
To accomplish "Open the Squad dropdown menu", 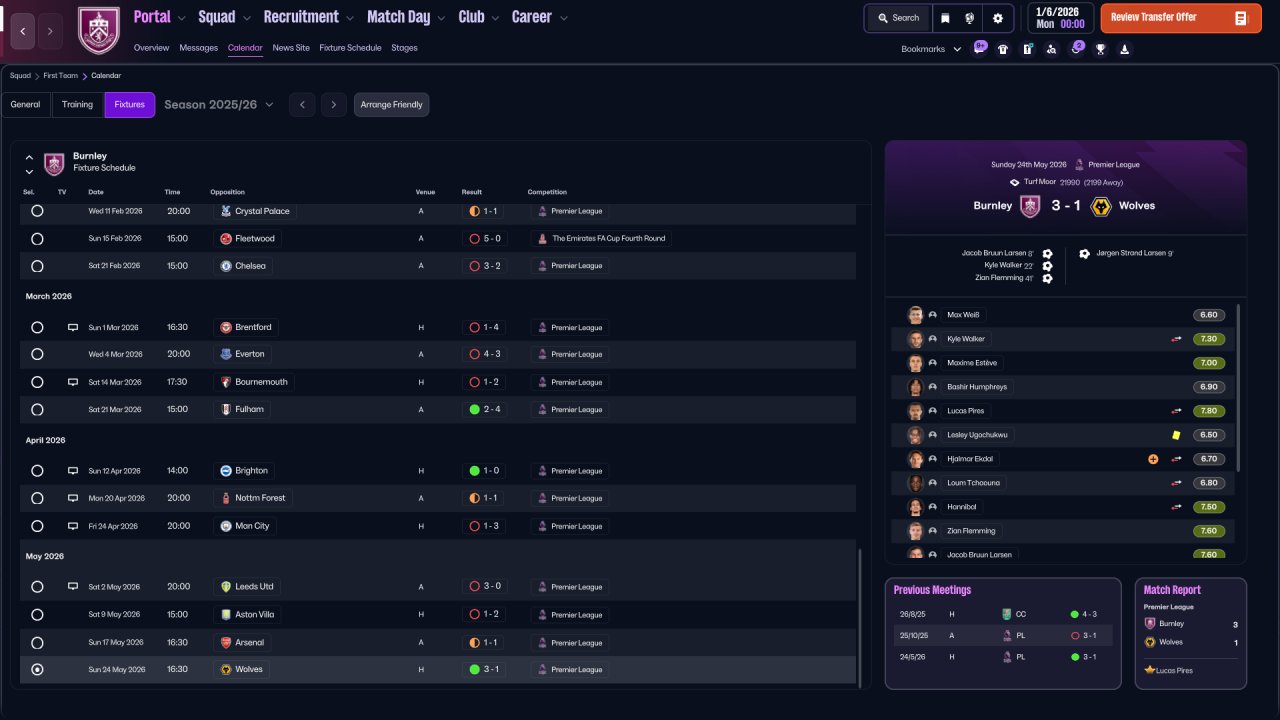I will [x=225, y=17].
